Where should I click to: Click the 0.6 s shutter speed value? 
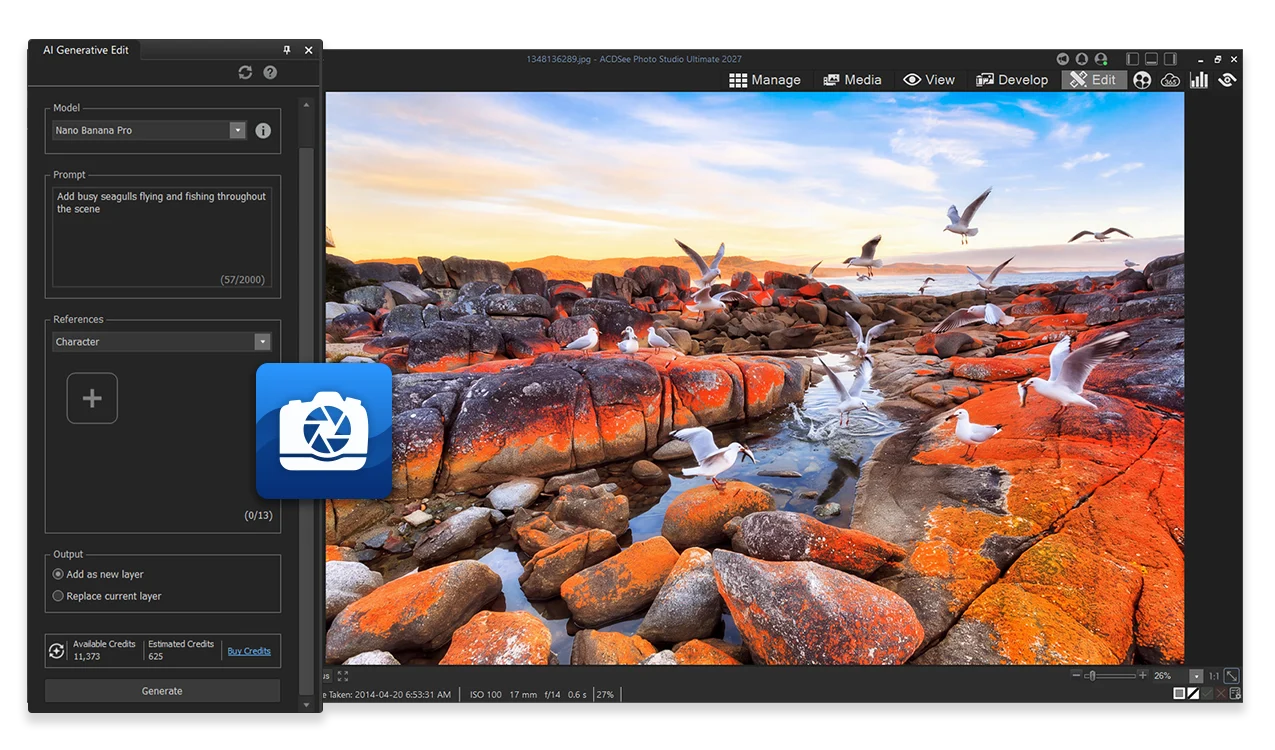578,694
